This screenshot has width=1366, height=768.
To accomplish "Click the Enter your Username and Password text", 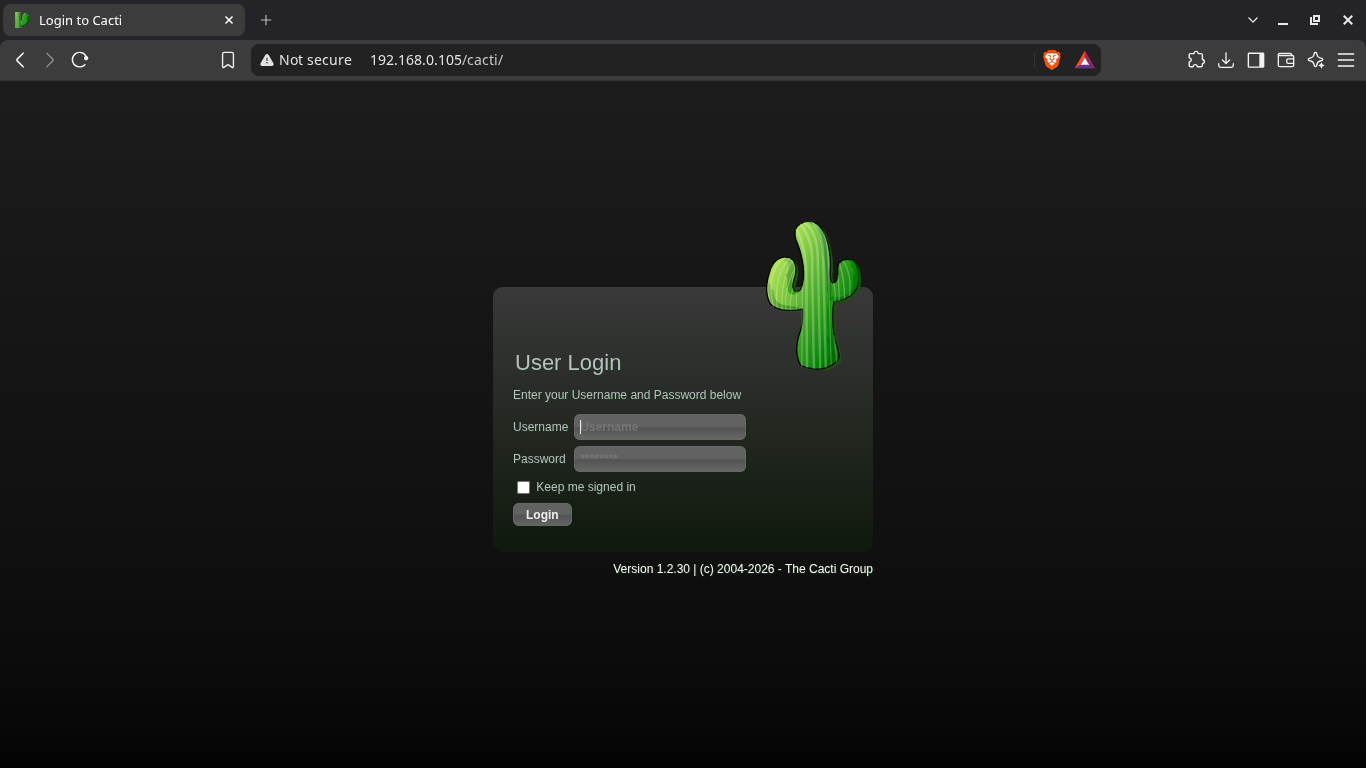I will pyautogui.click(x=627, y=395).
